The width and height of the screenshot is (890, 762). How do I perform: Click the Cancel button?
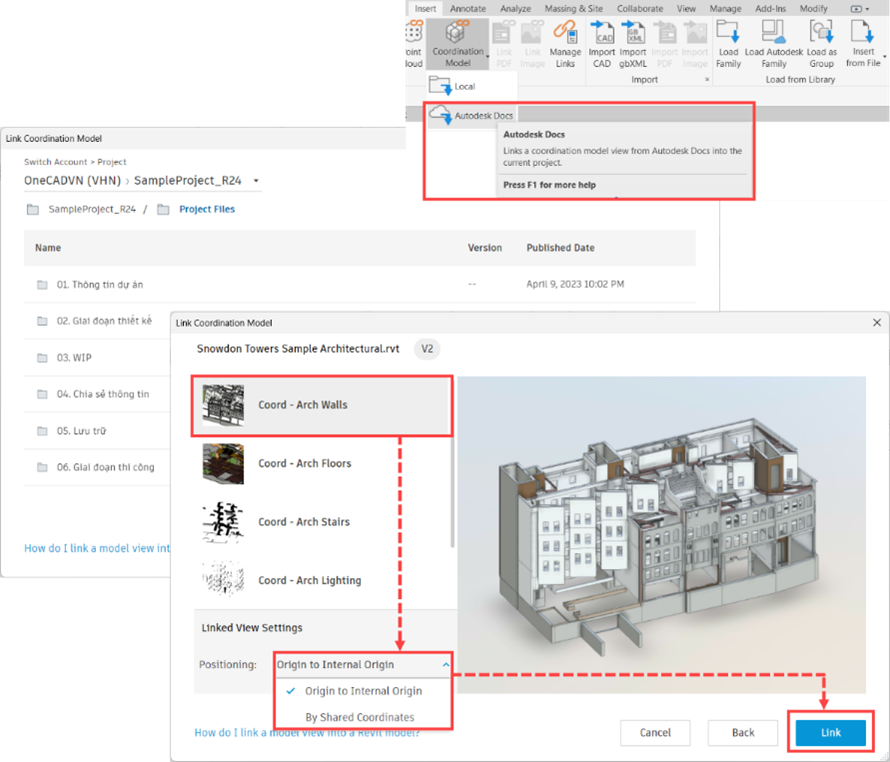655,732
